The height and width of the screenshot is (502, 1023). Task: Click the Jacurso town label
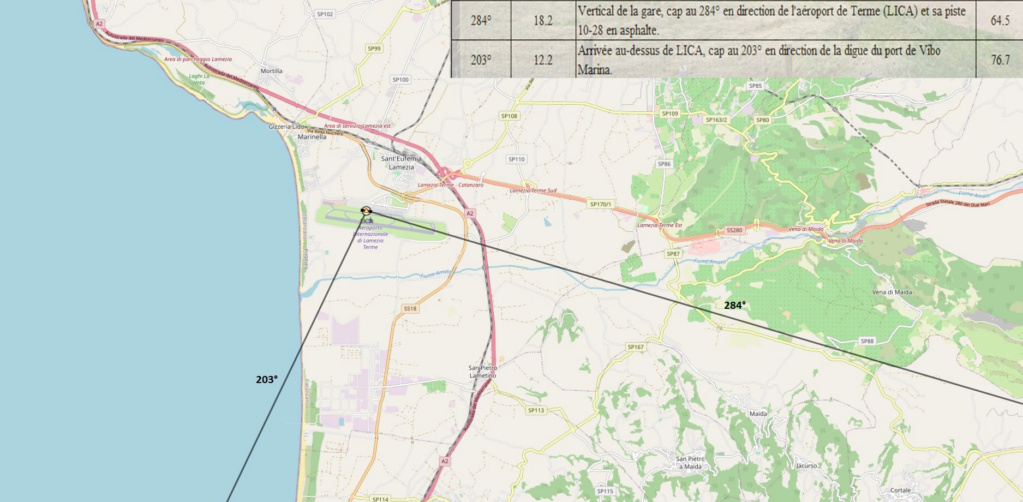pyautogui.click(x=806, y=466)
